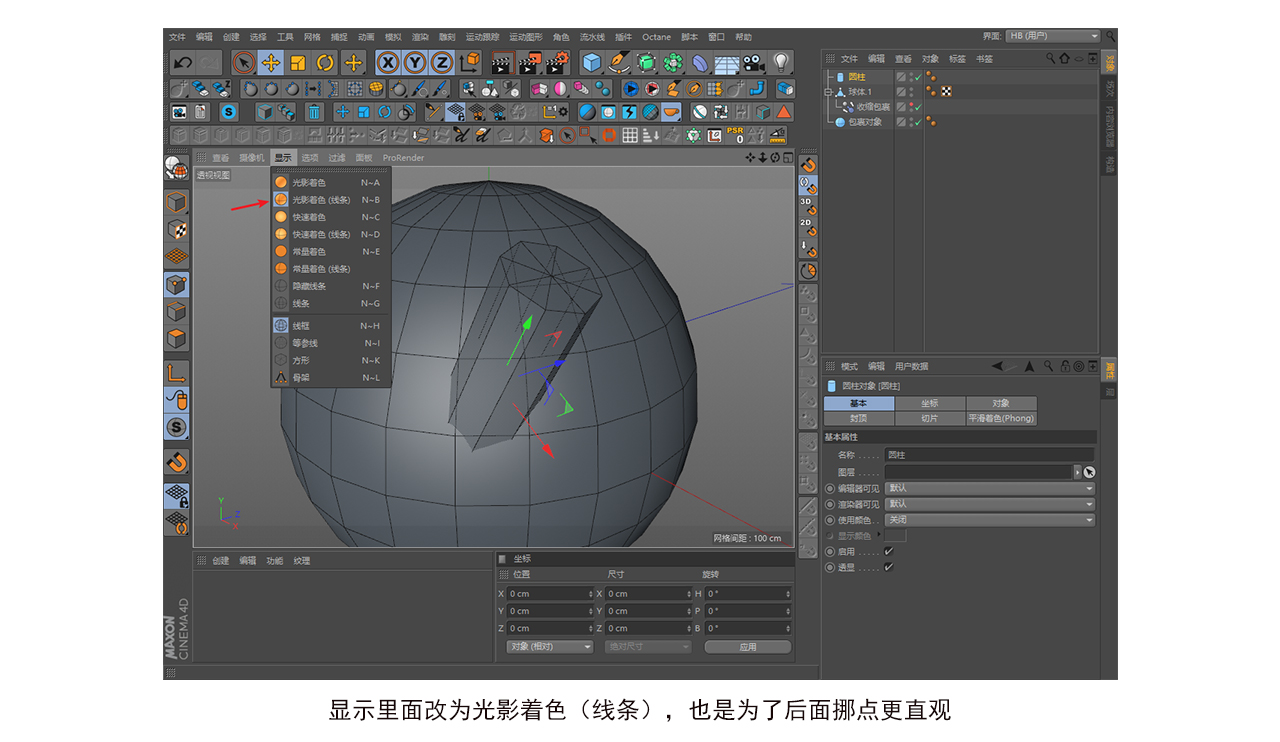Select the Live Selection arrow tool
This screenshot has height=742, width=1280.
coord(243,63)
